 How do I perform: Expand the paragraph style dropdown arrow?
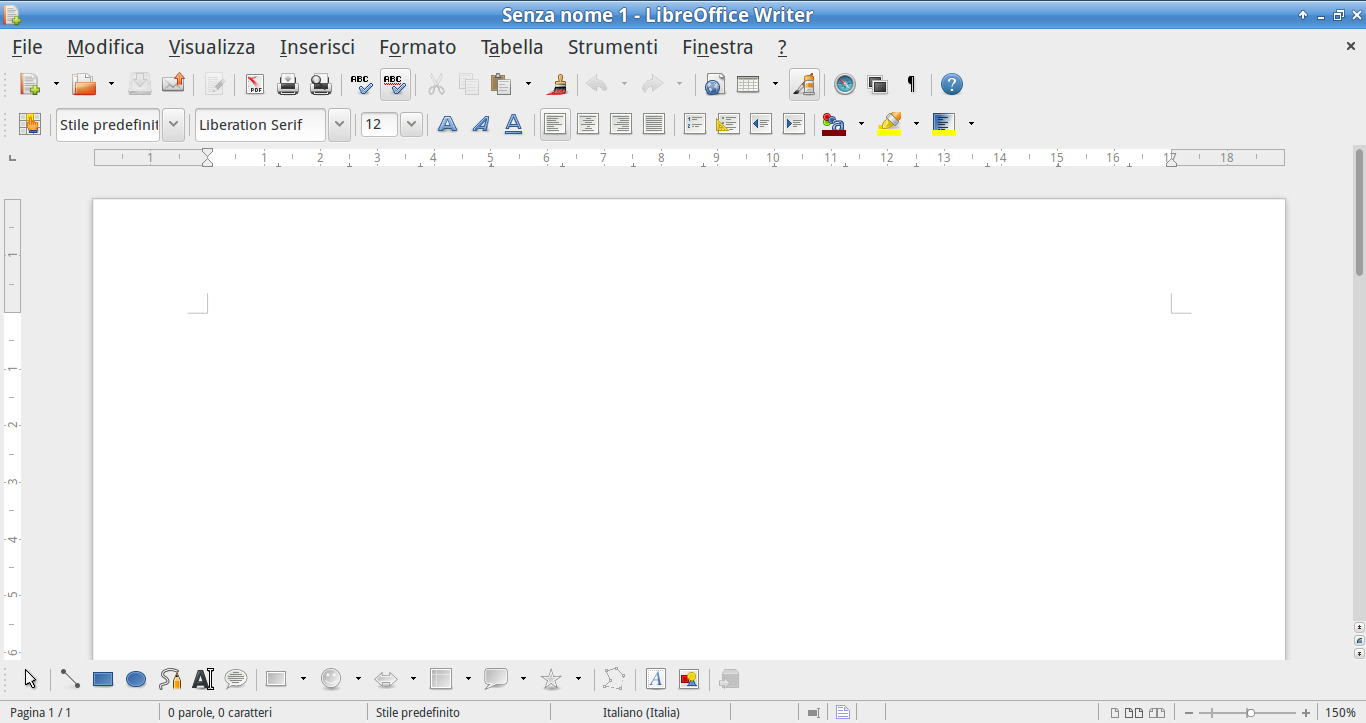pyautogui.click(x=174, y=124)
